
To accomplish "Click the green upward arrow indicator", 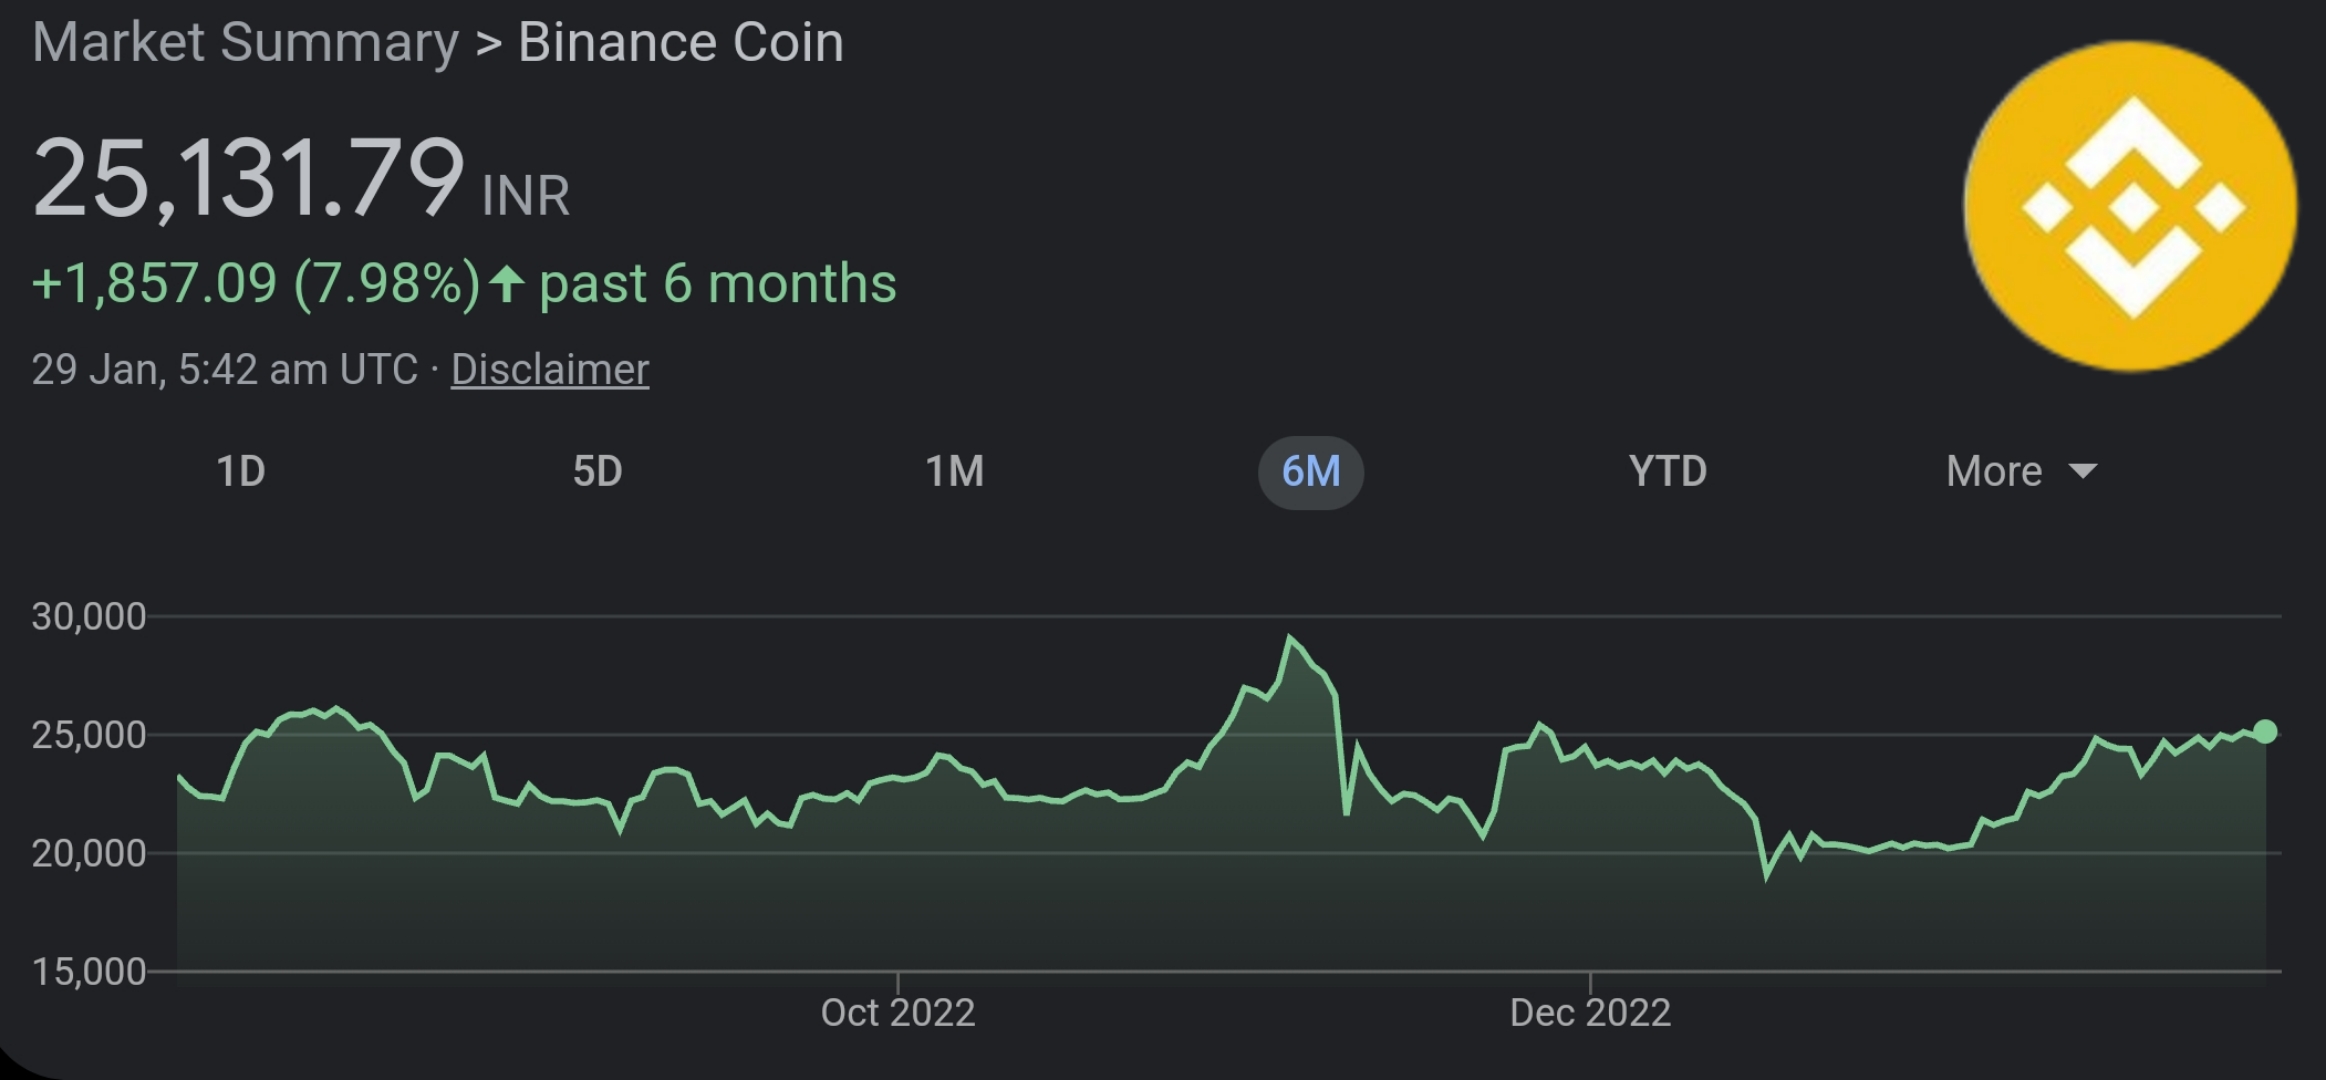I will coord(508,283).
